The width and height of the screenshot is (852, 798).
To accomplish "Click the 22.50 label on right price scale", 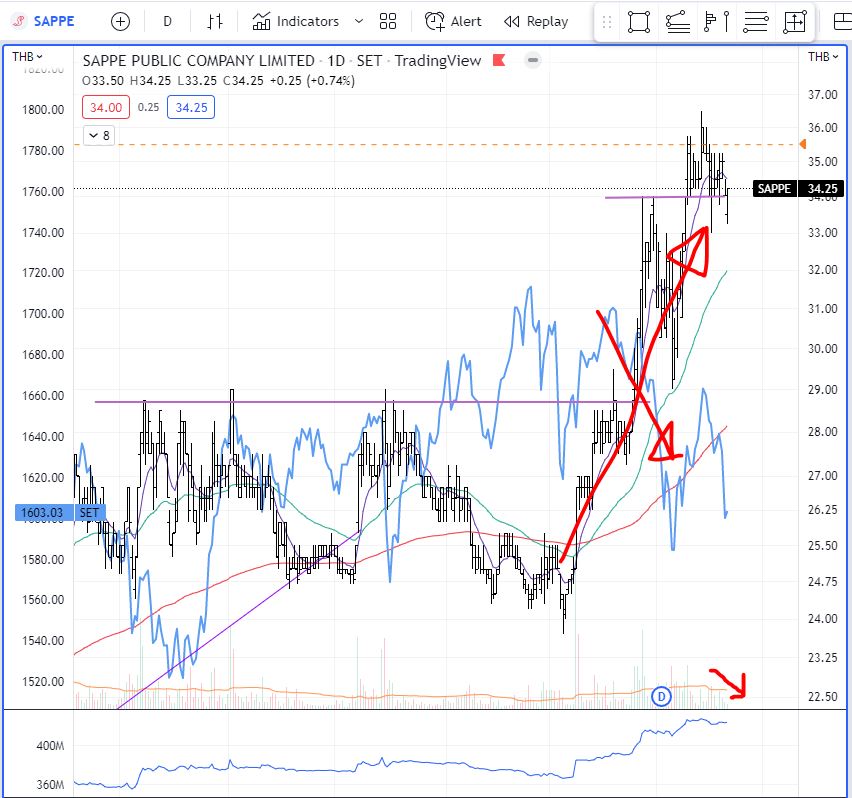I will pos(823,696).
